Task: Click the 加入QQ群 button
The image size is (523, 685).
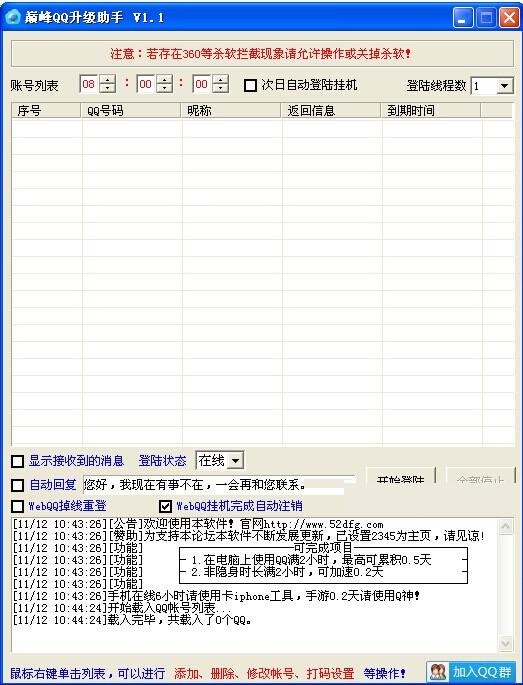Action: [x=471, y=671]
